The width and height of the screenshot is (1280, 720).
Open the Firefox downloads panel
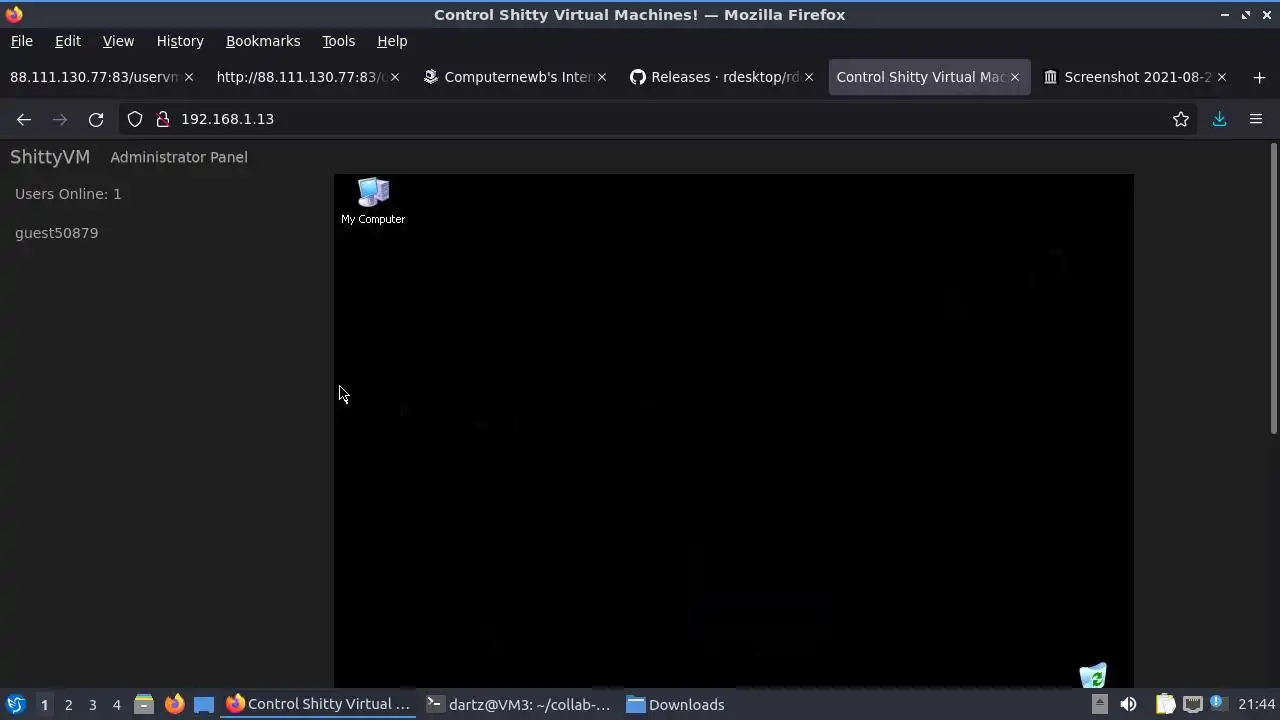pos(1219,119)
